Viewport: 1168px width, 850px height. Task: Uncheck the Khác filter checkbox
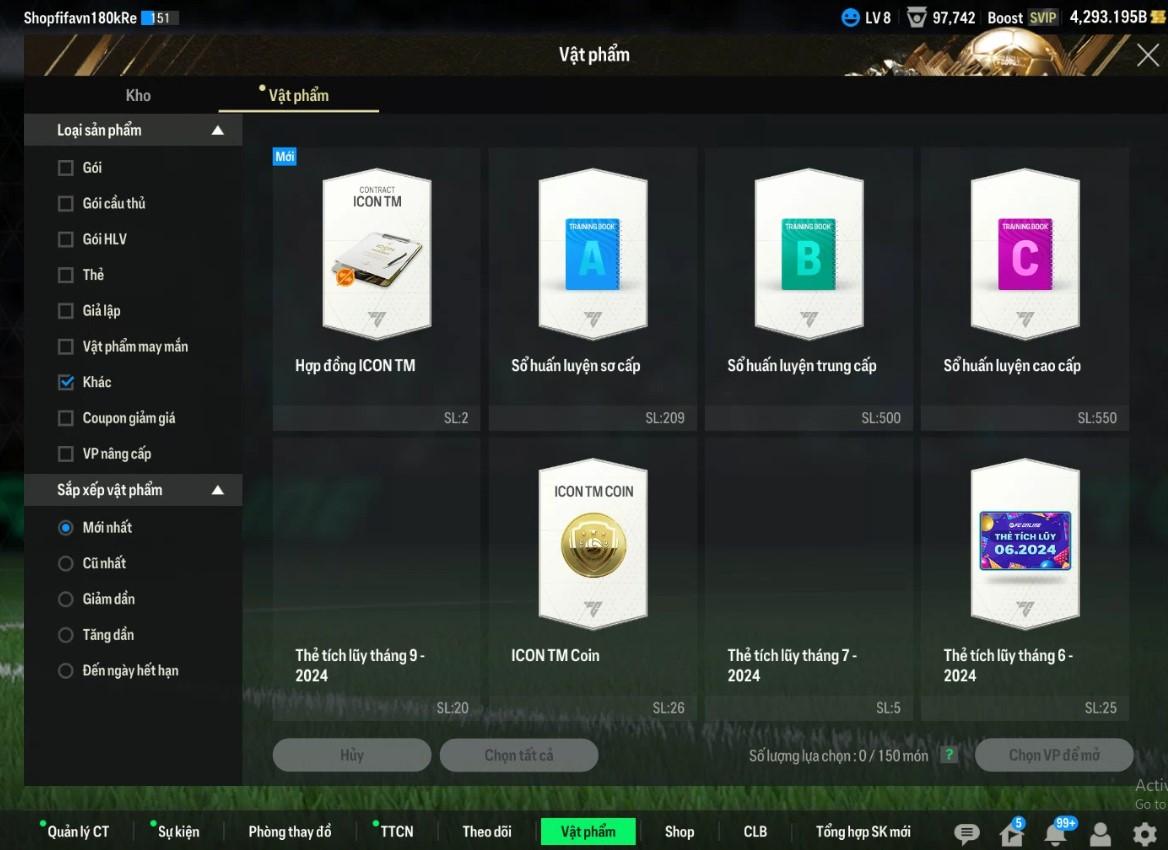pyautogui.click(x=66, y=382)
